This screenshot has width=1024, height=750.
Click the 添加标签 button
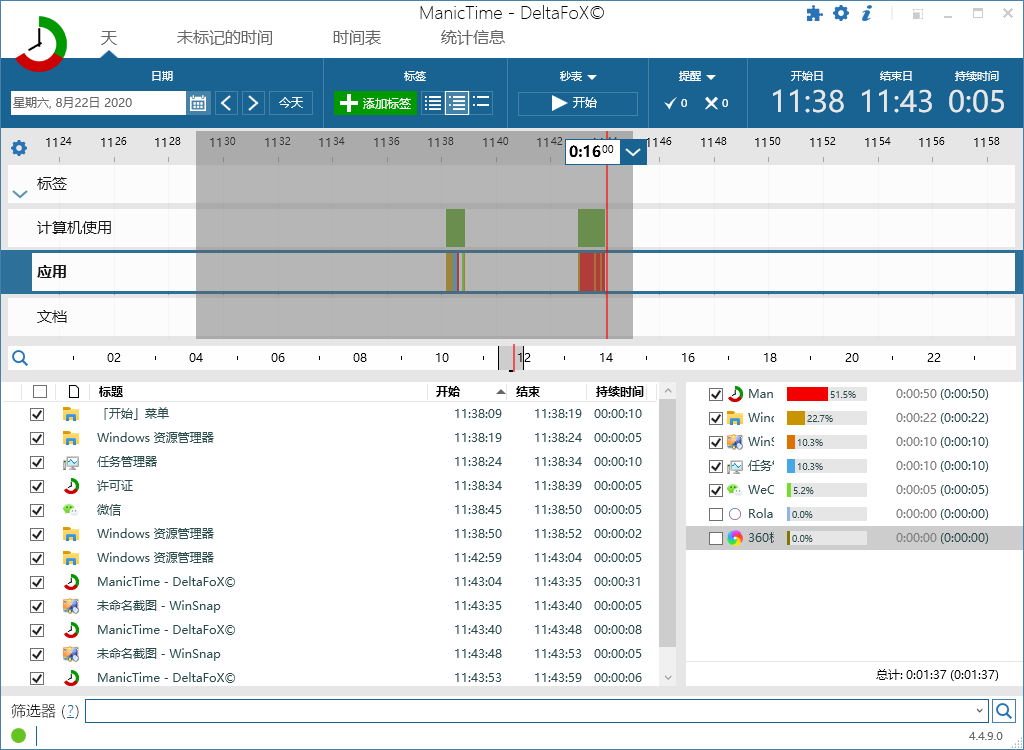click(375, 103)
